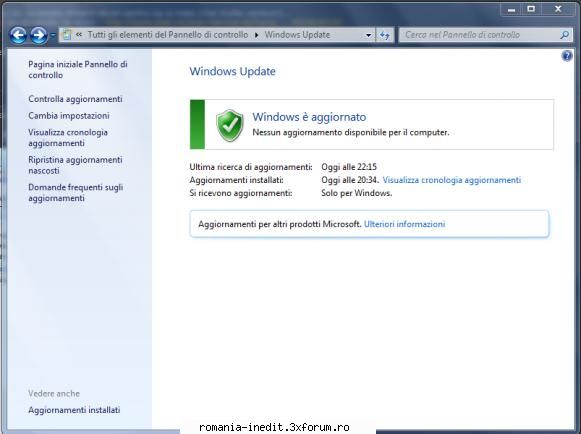Minimize the Windows Update window
Screen dimensions: 581x434
(x=511, y=9)
